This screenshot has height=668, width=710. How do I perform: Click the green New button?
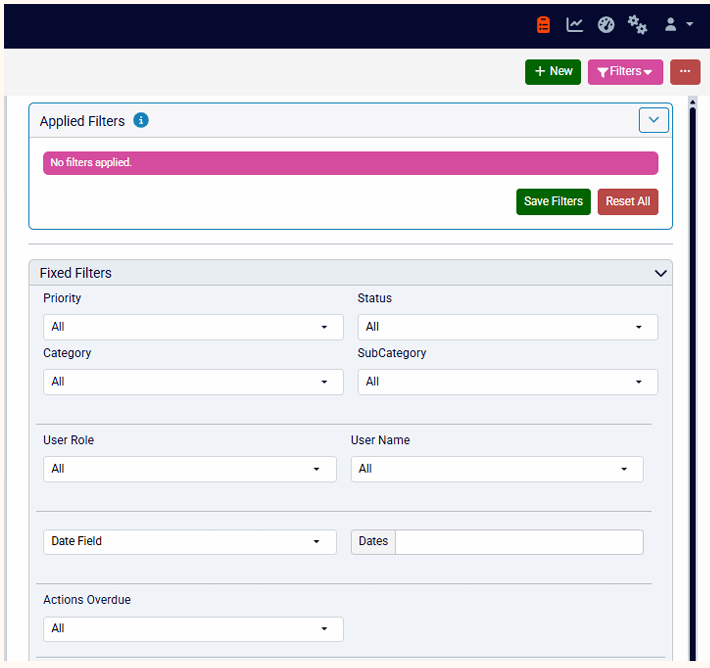pos(553,72)
